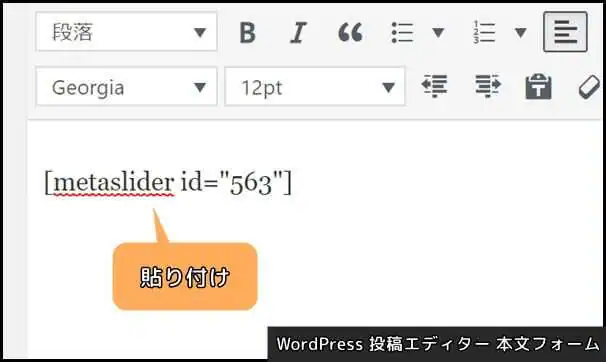This screenshot has height=362, width=606.
Task: Apply blockquote formatting
Action: tap(350, 32)
